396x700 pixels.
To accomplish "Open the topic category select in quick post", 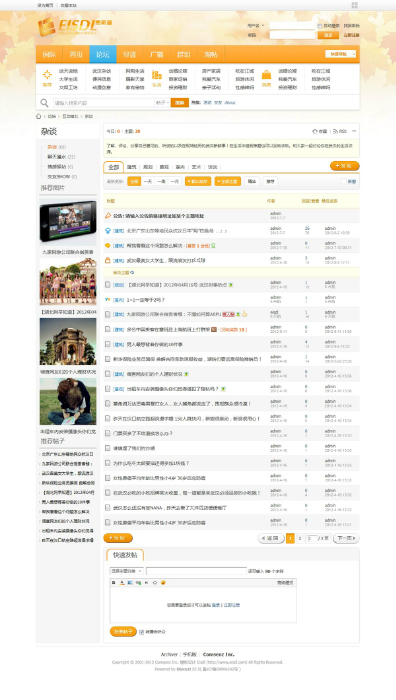I will click(x=127, y=571).
